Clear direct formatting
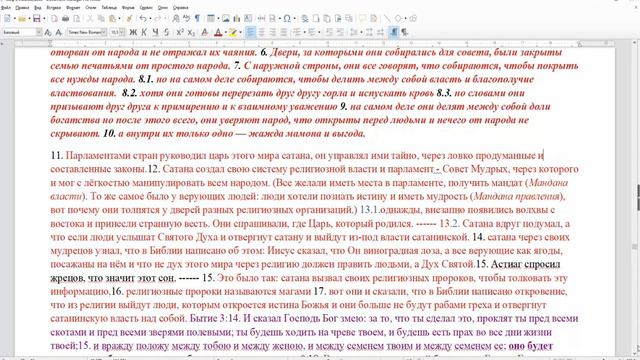Viewport: 640px width, 360px height. (204, 32)
